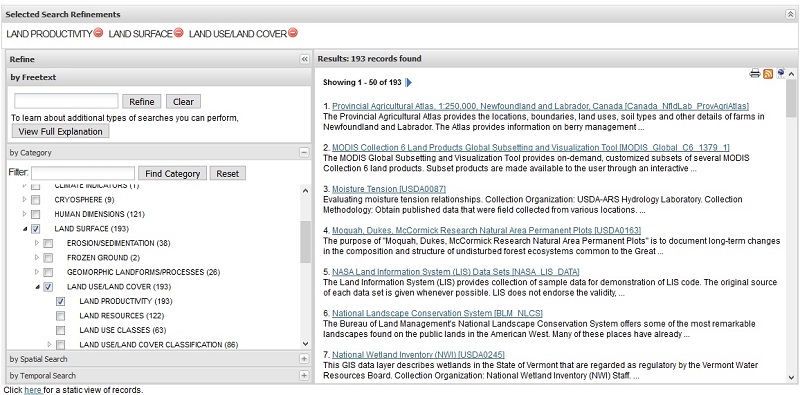Image resolution: width=800 pixels, height=395 pixels.
Task: Check the HUMAN DIMENSIONS checkbox
Action: pyautogui.click(x=35, y=214)
